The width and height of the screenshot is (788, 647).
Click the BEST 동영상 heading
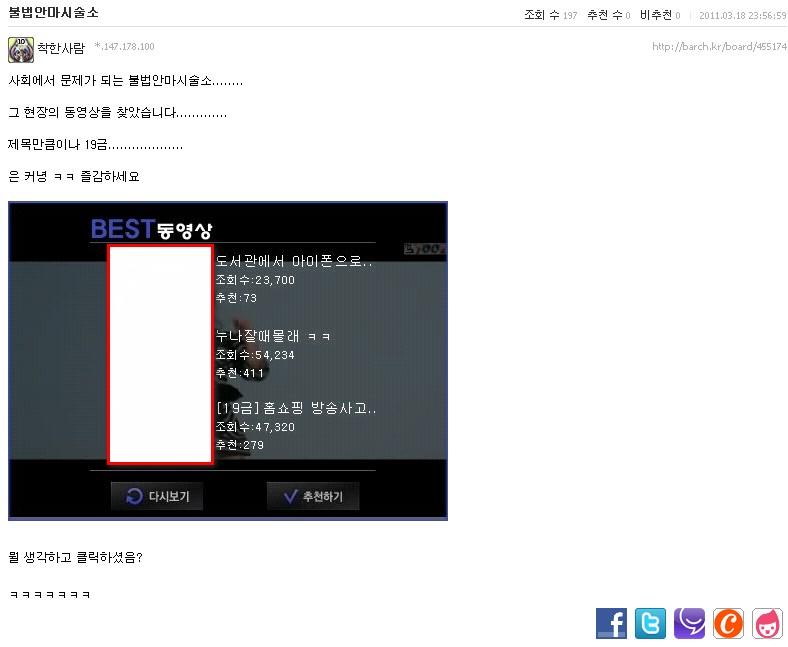[x=151, y=229]
